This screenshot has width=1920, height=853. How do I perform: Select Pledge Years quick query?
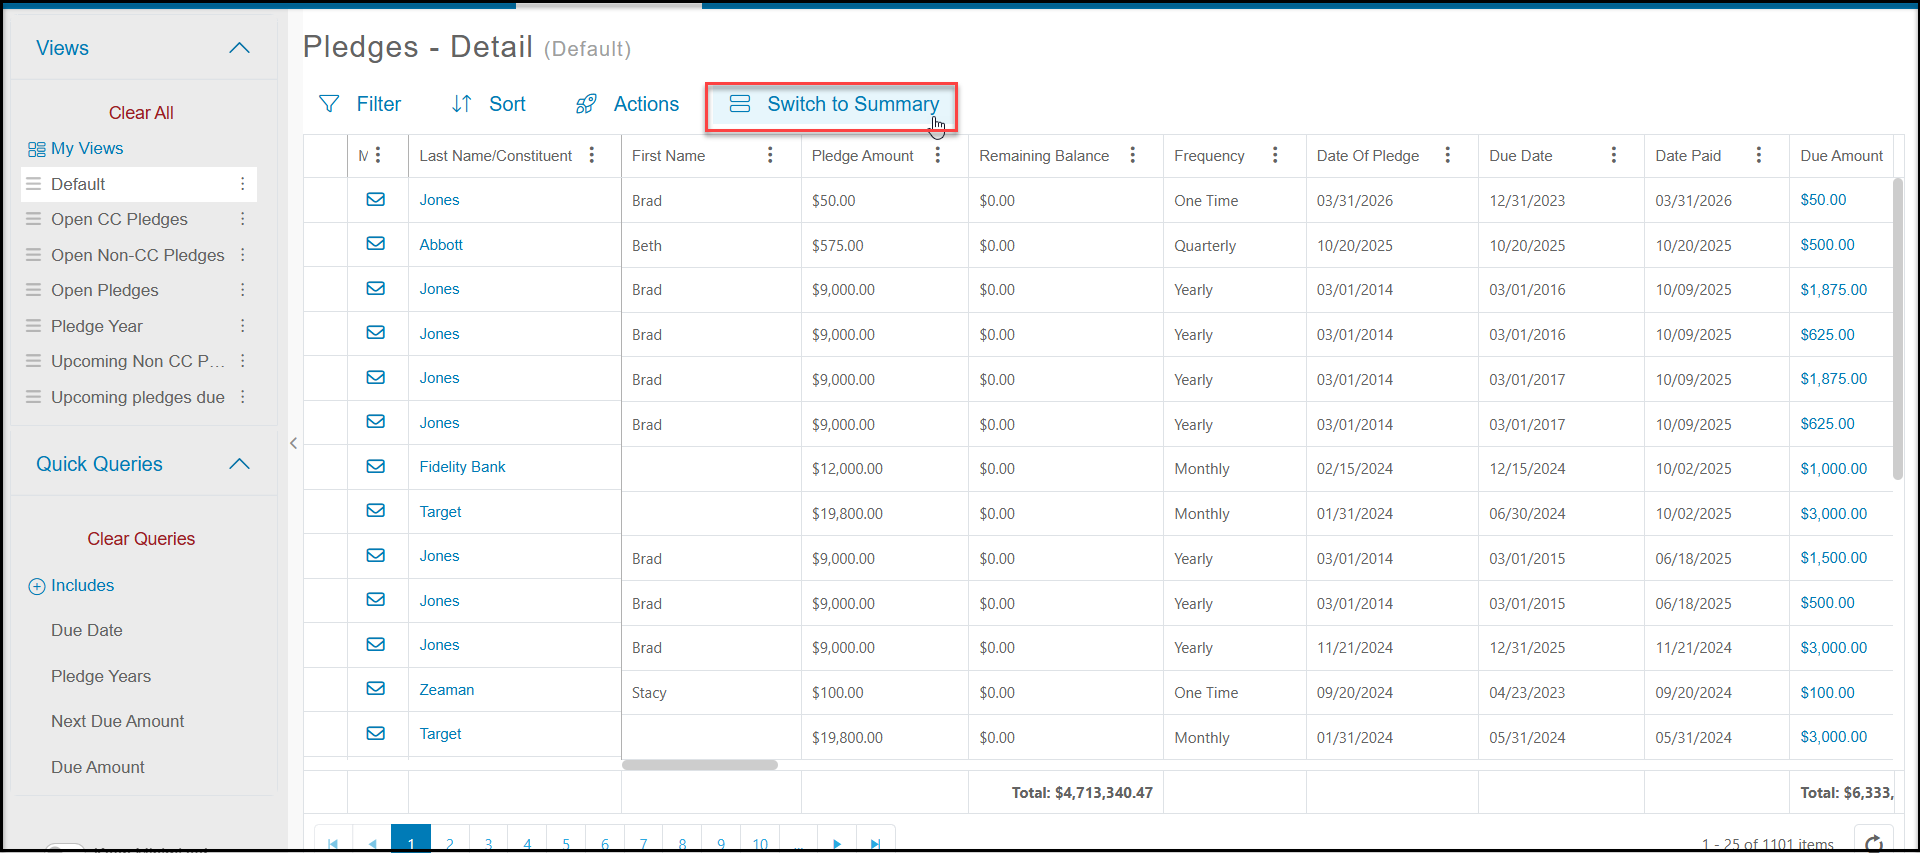101,676
